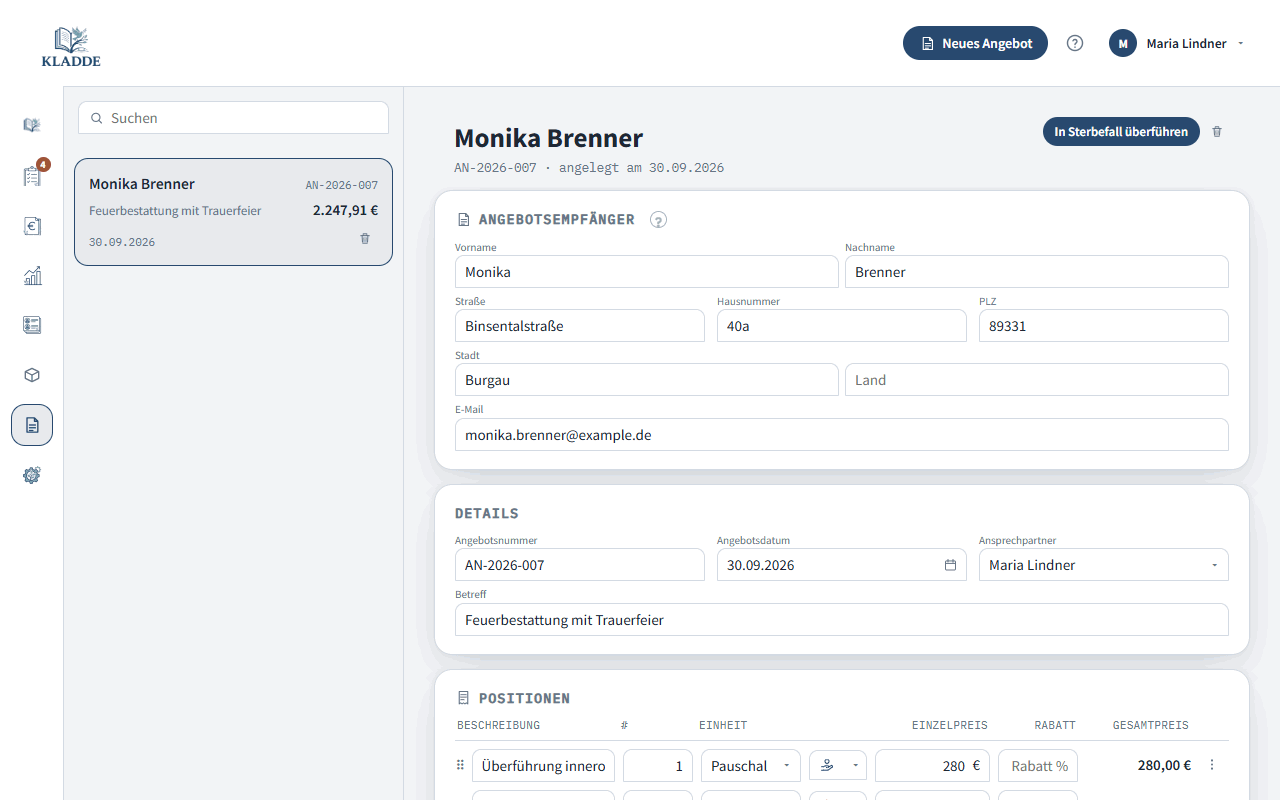Image resolution: width=1280 pixels, height=800 pixels.
Task: Open the contacts card sidebar icon
Action: pos(32,325)
